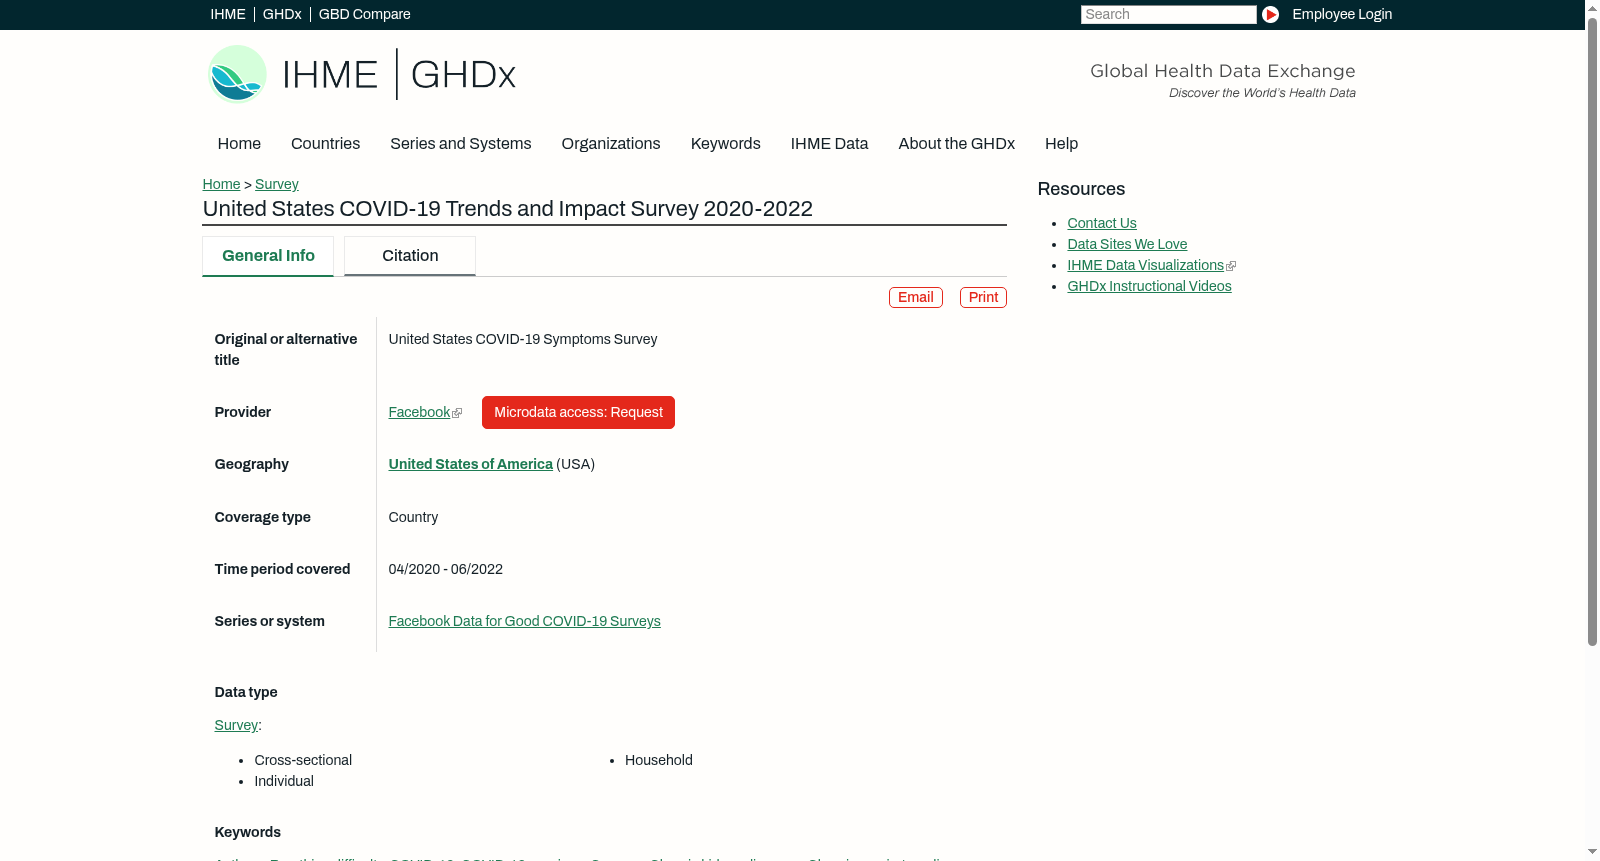Click the Email button
The width and height of the screenshot is (1600, 861).
915,297
